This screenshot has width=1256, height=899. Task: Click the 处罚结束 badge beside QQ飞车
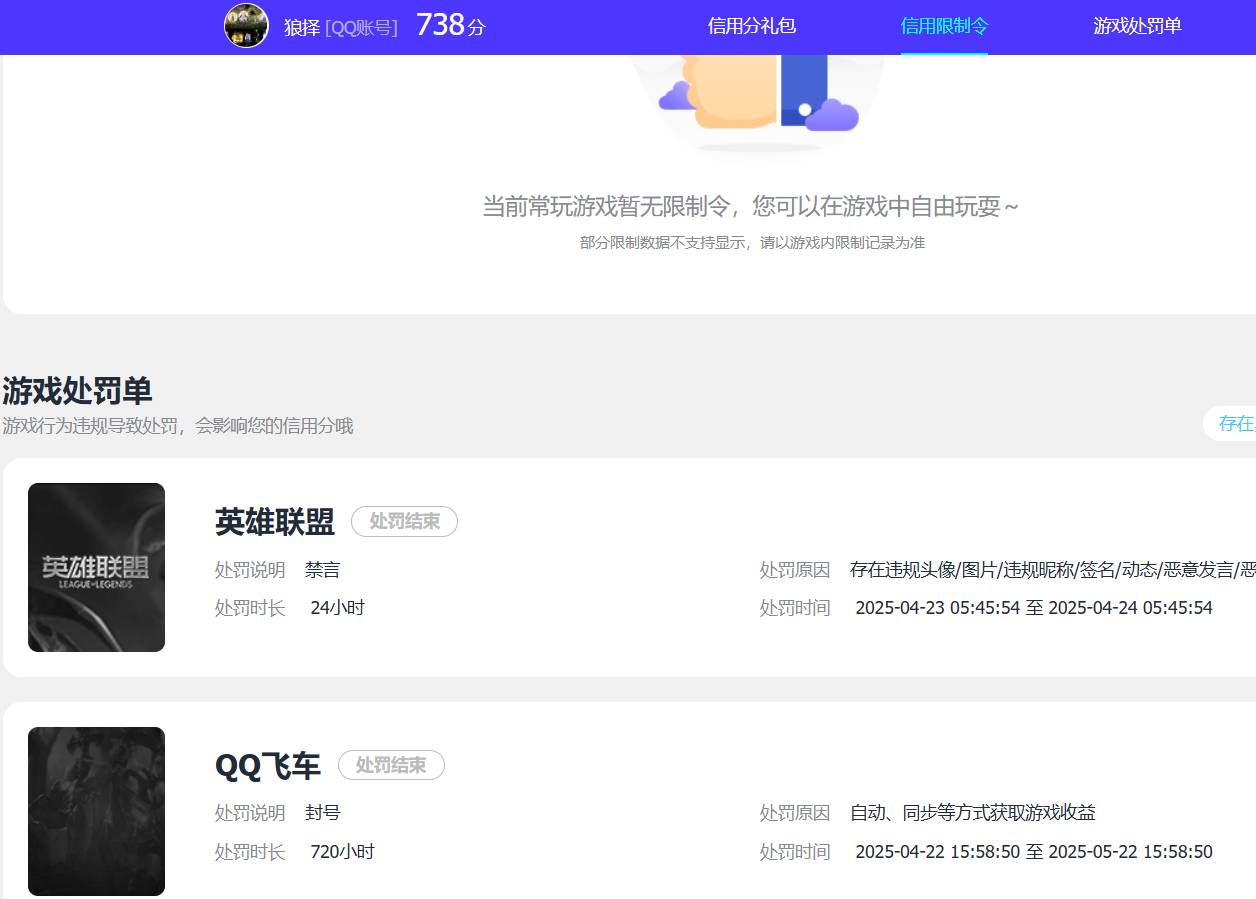tap(391, 765)
